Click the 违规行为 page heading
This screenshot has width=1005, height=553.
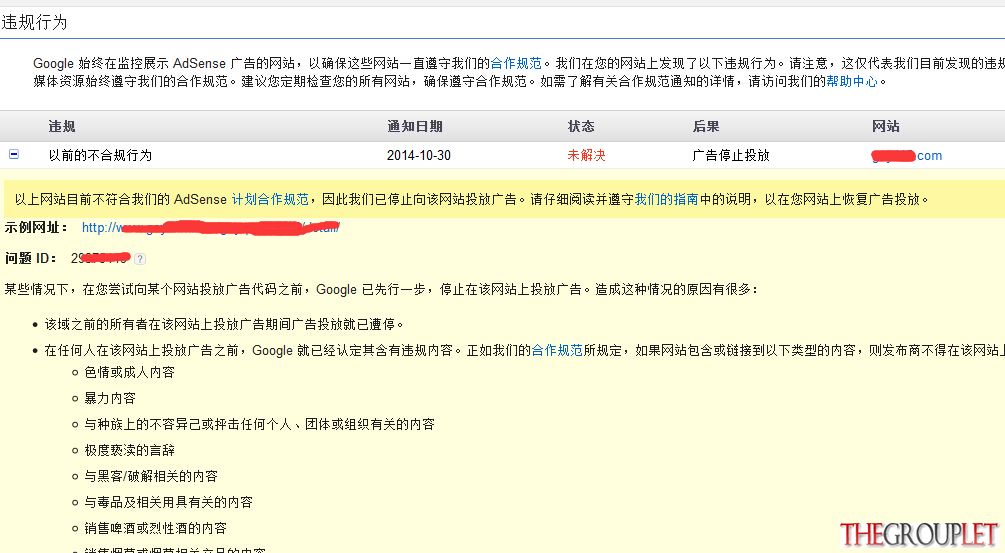(34, 22)
